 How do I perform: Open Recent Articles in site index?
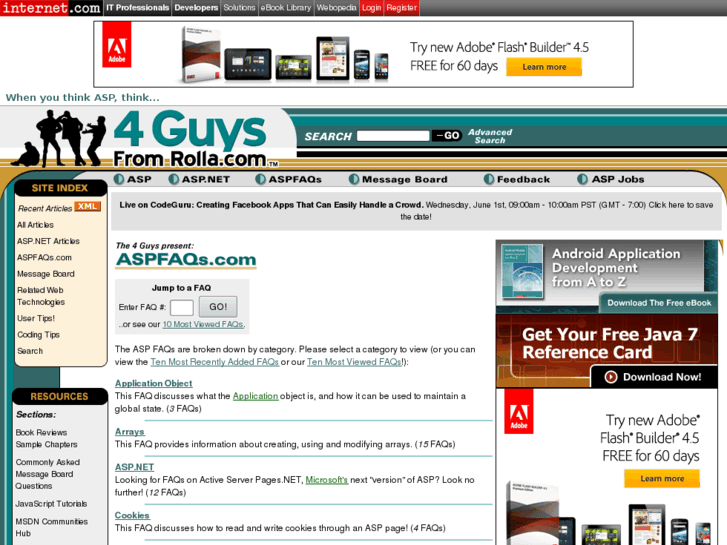(x=45, y=208)
